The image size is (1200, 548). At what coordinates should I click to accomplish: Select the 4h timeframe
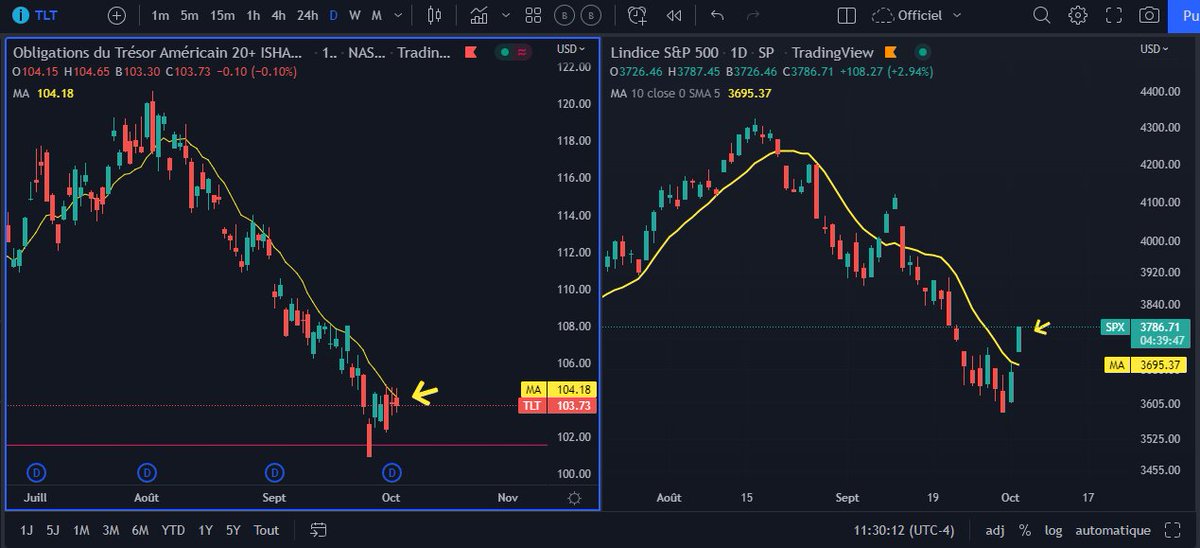coord(279,15)
